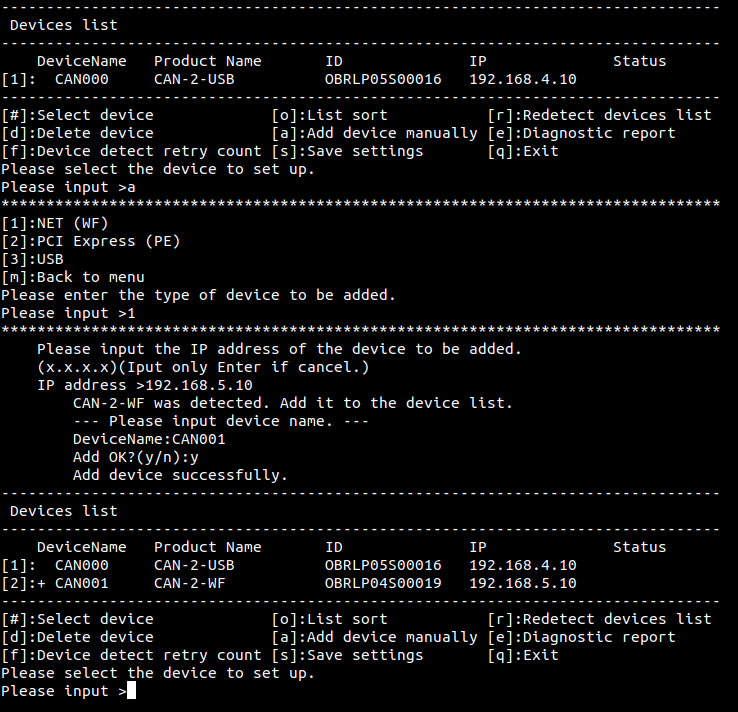Click the bottom [q]:Exit option
The image size is (738, 712).
click(x=523, y=655)
